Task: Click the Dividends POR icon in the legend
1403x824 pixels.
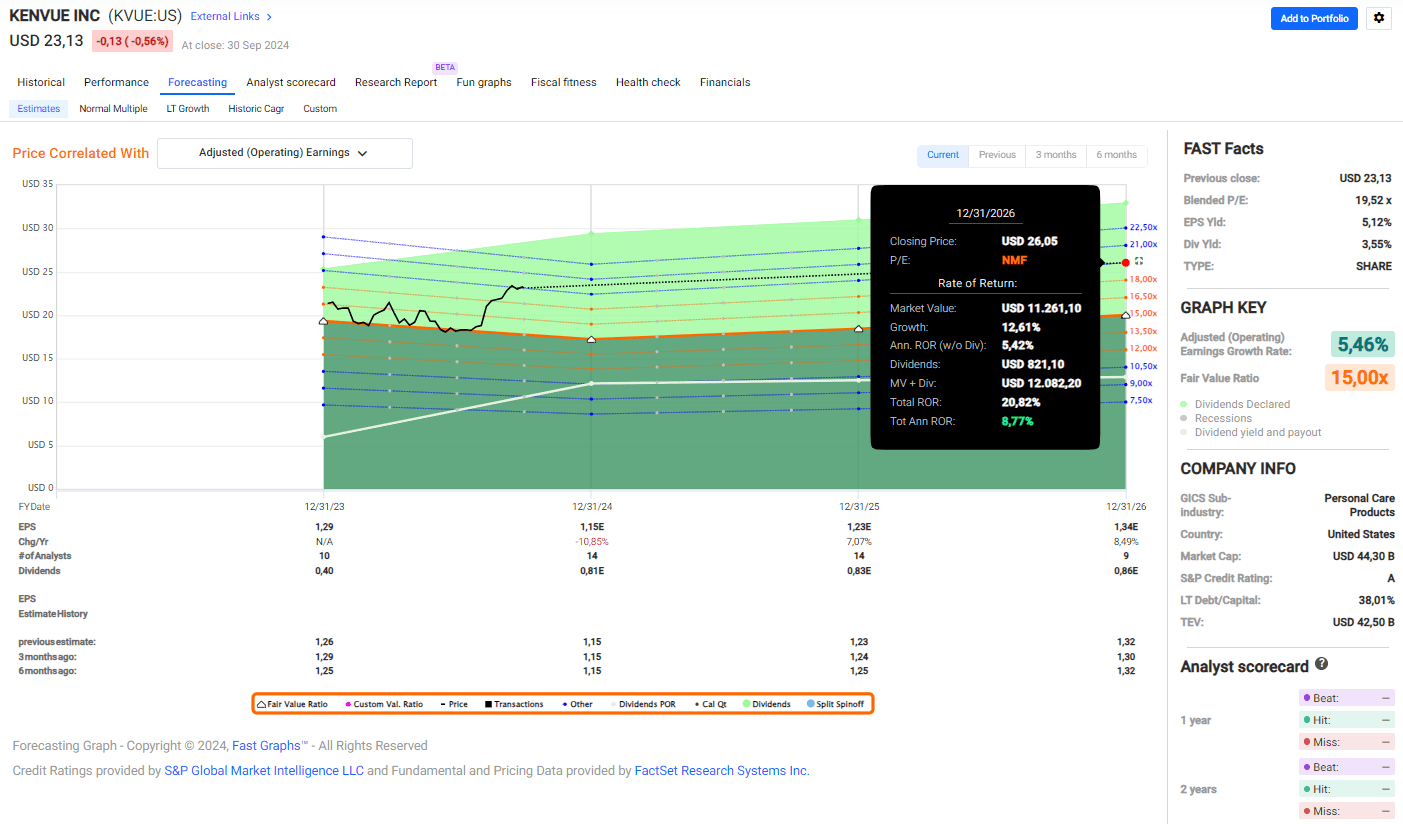Action: click(611, 703)
